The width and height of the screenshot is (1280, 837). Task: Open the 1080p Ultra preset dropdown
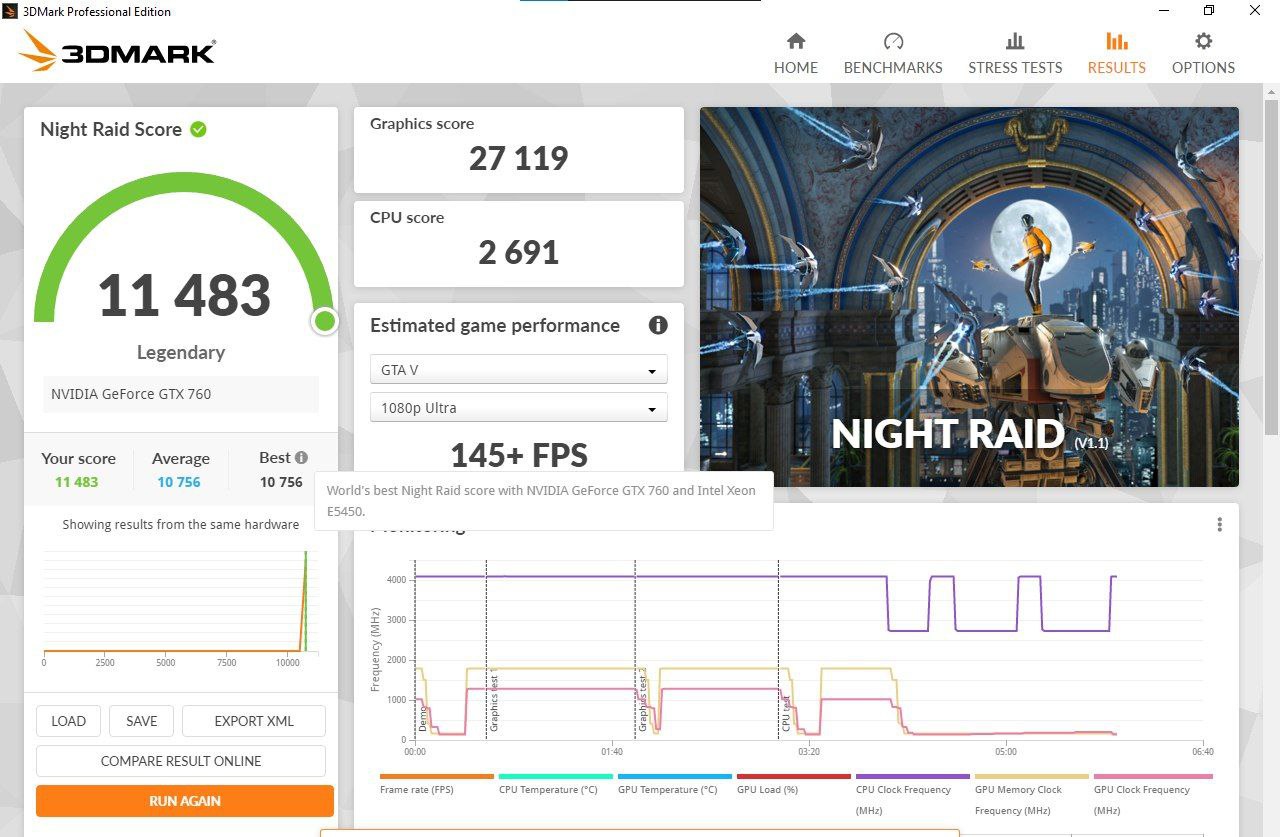click(x=518, y=408)
